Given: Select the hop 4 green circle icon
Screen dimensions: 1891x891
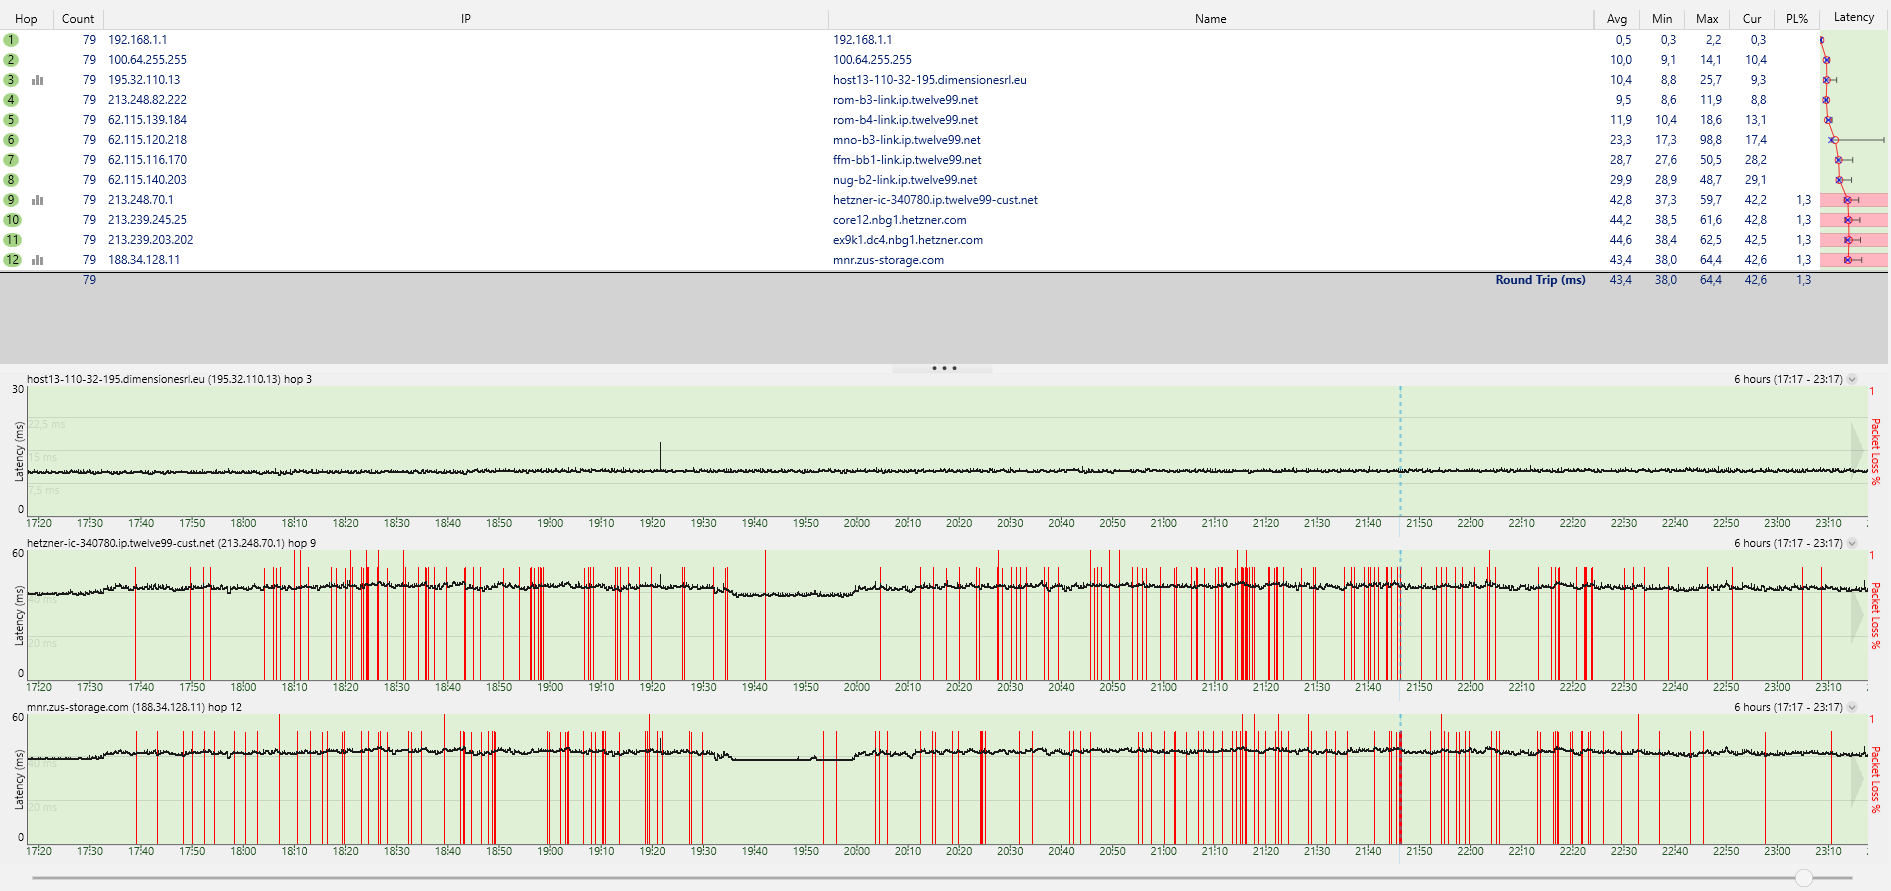Looking at the screenshot, I should coord(11,100).
